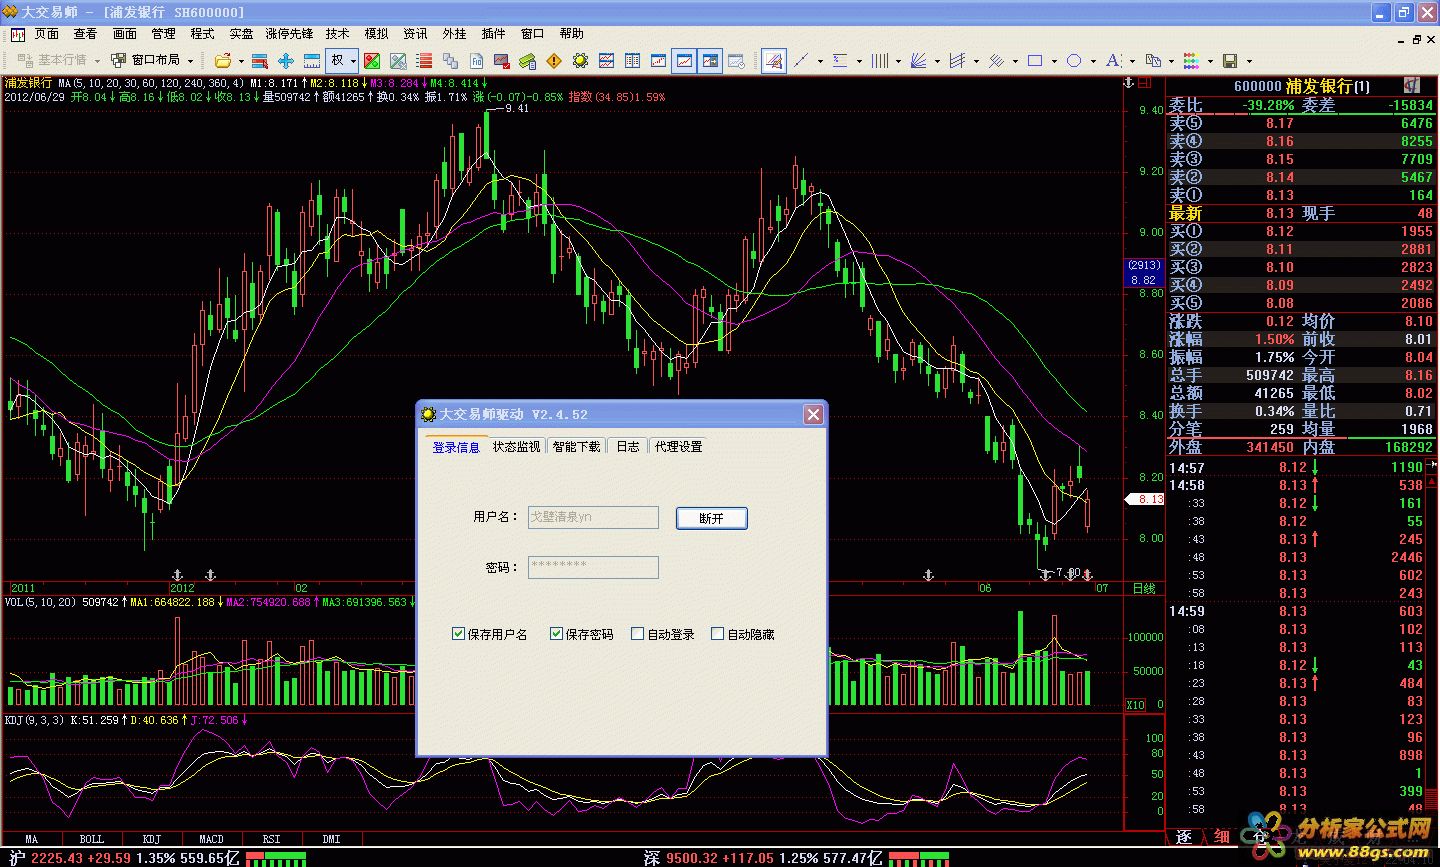Click the sun gear settings icon
1440x867 pixels.
(580, 61)
